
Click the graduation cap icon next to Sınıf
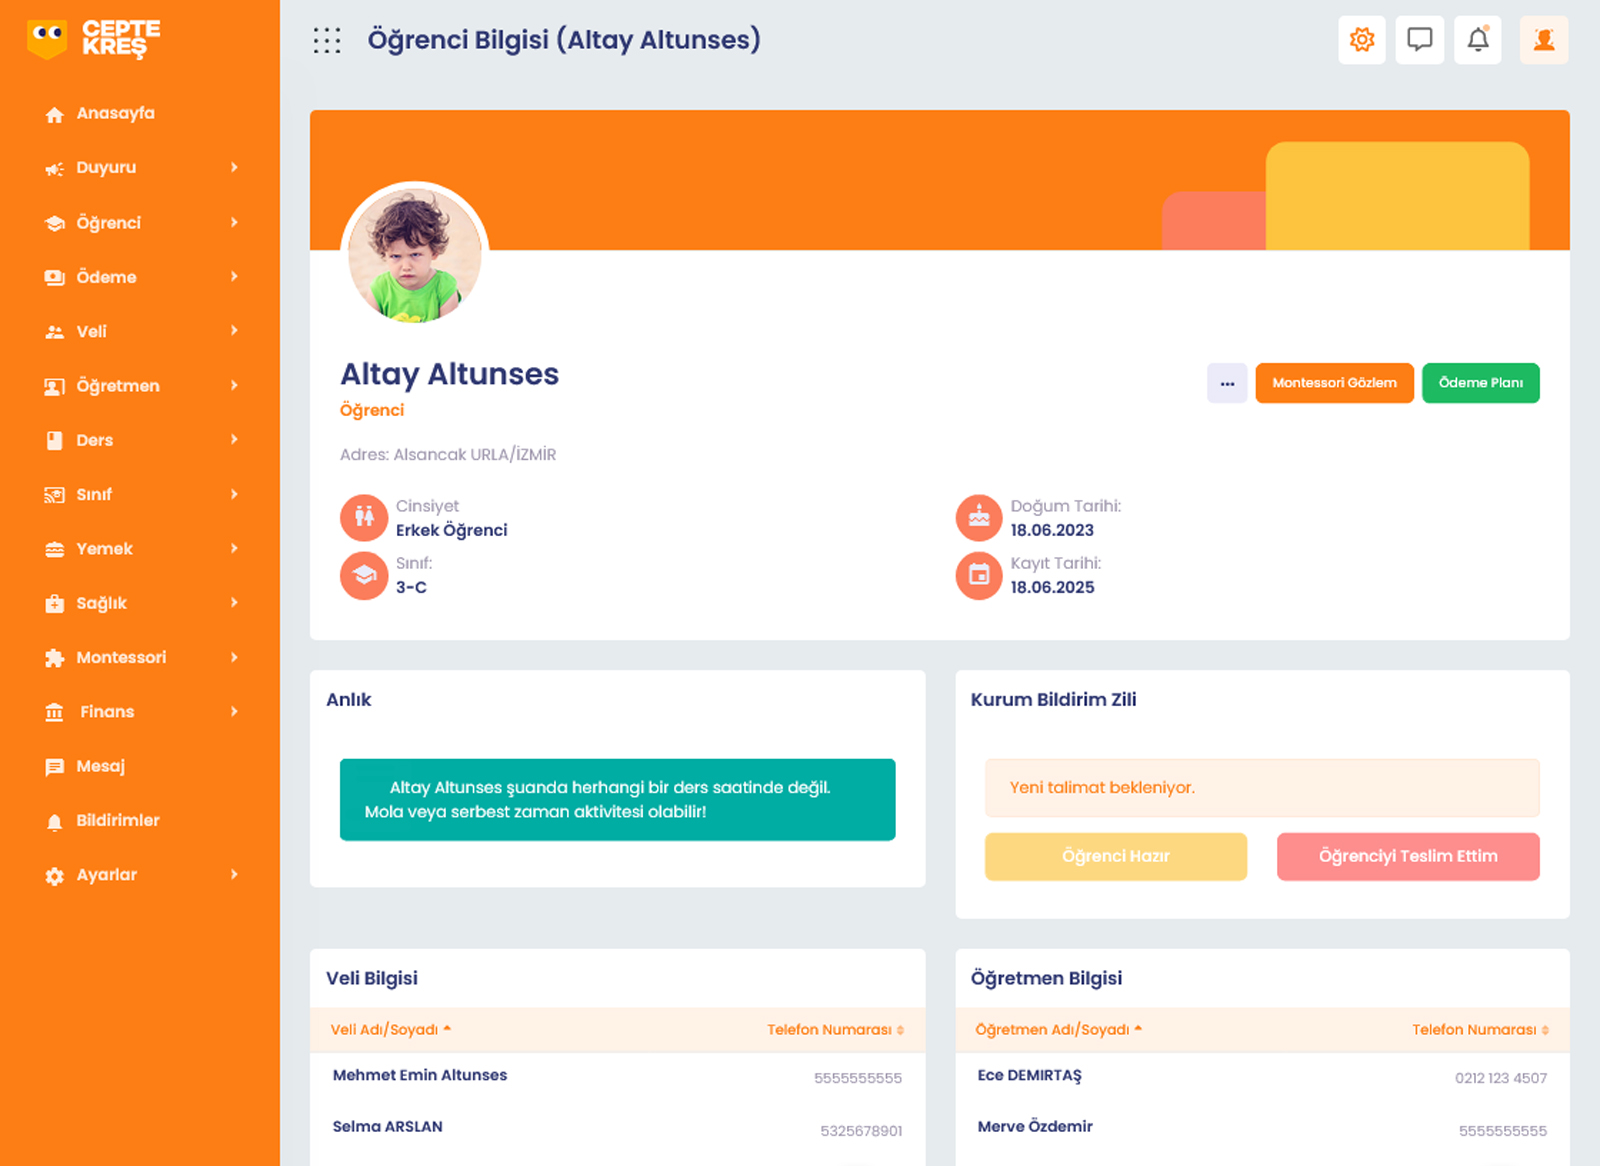pos(364,575)
